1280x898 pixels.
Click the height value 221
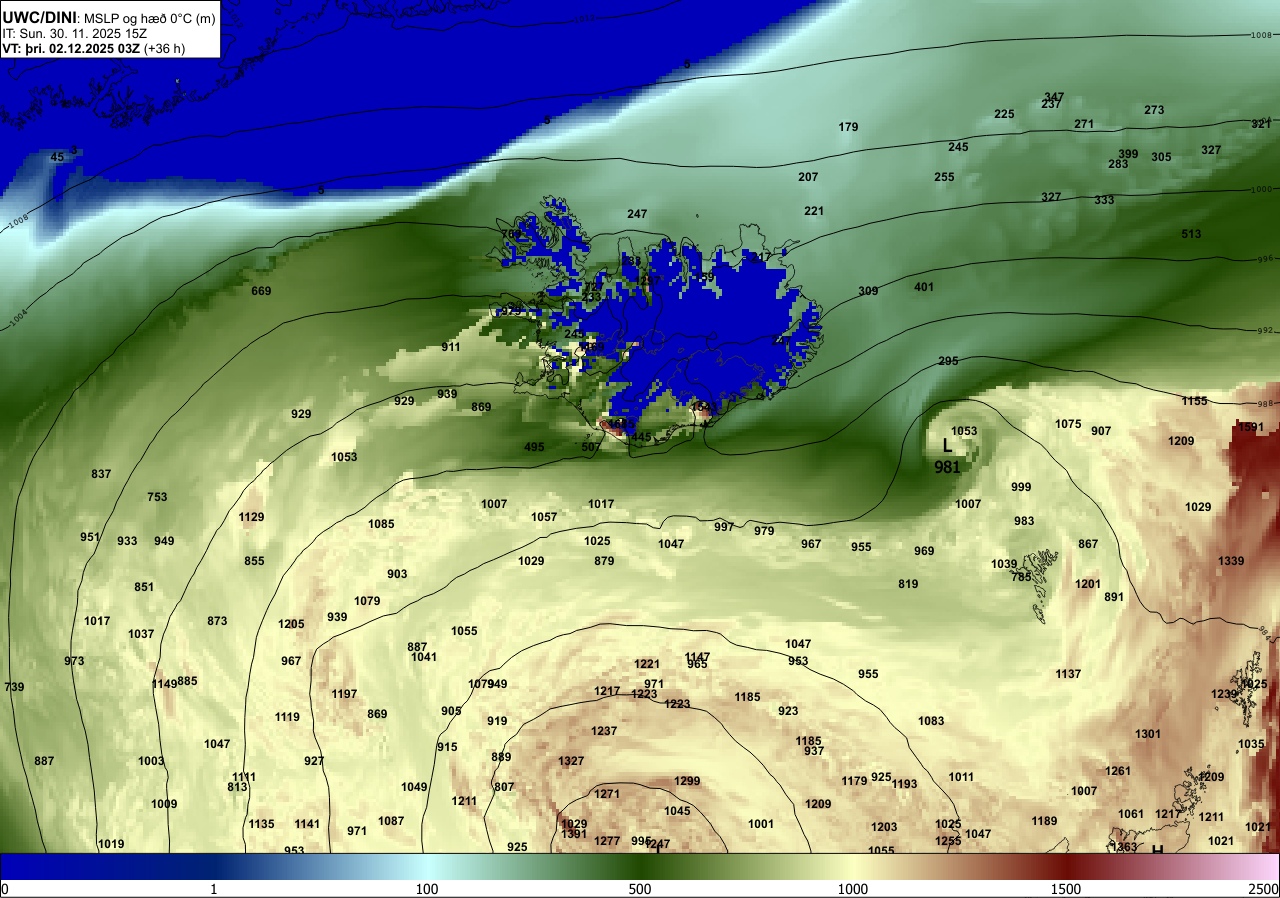click(x=814, y=211)
